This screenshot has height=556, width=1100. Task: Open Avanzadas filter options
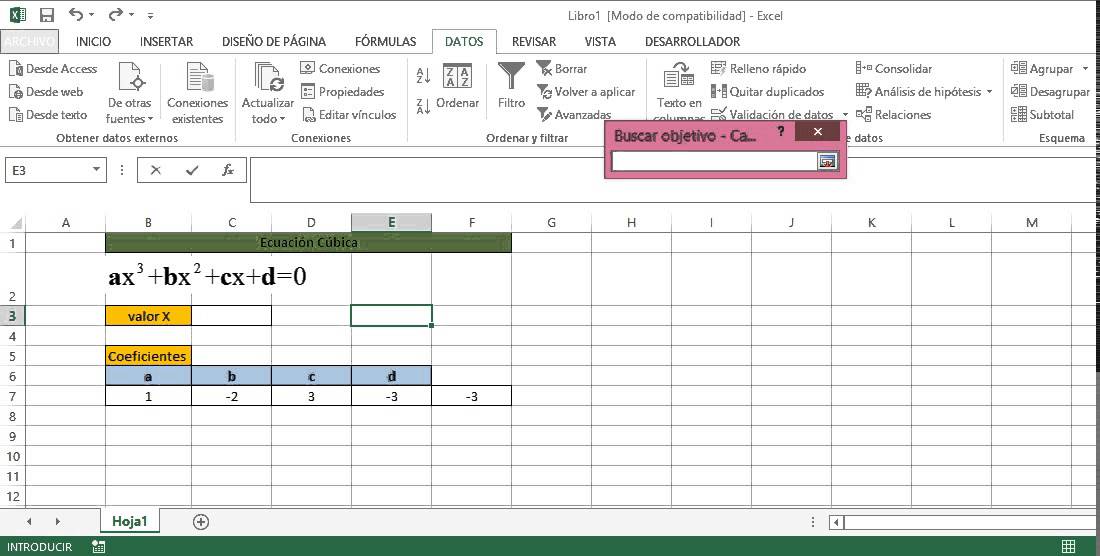(574, 115)
